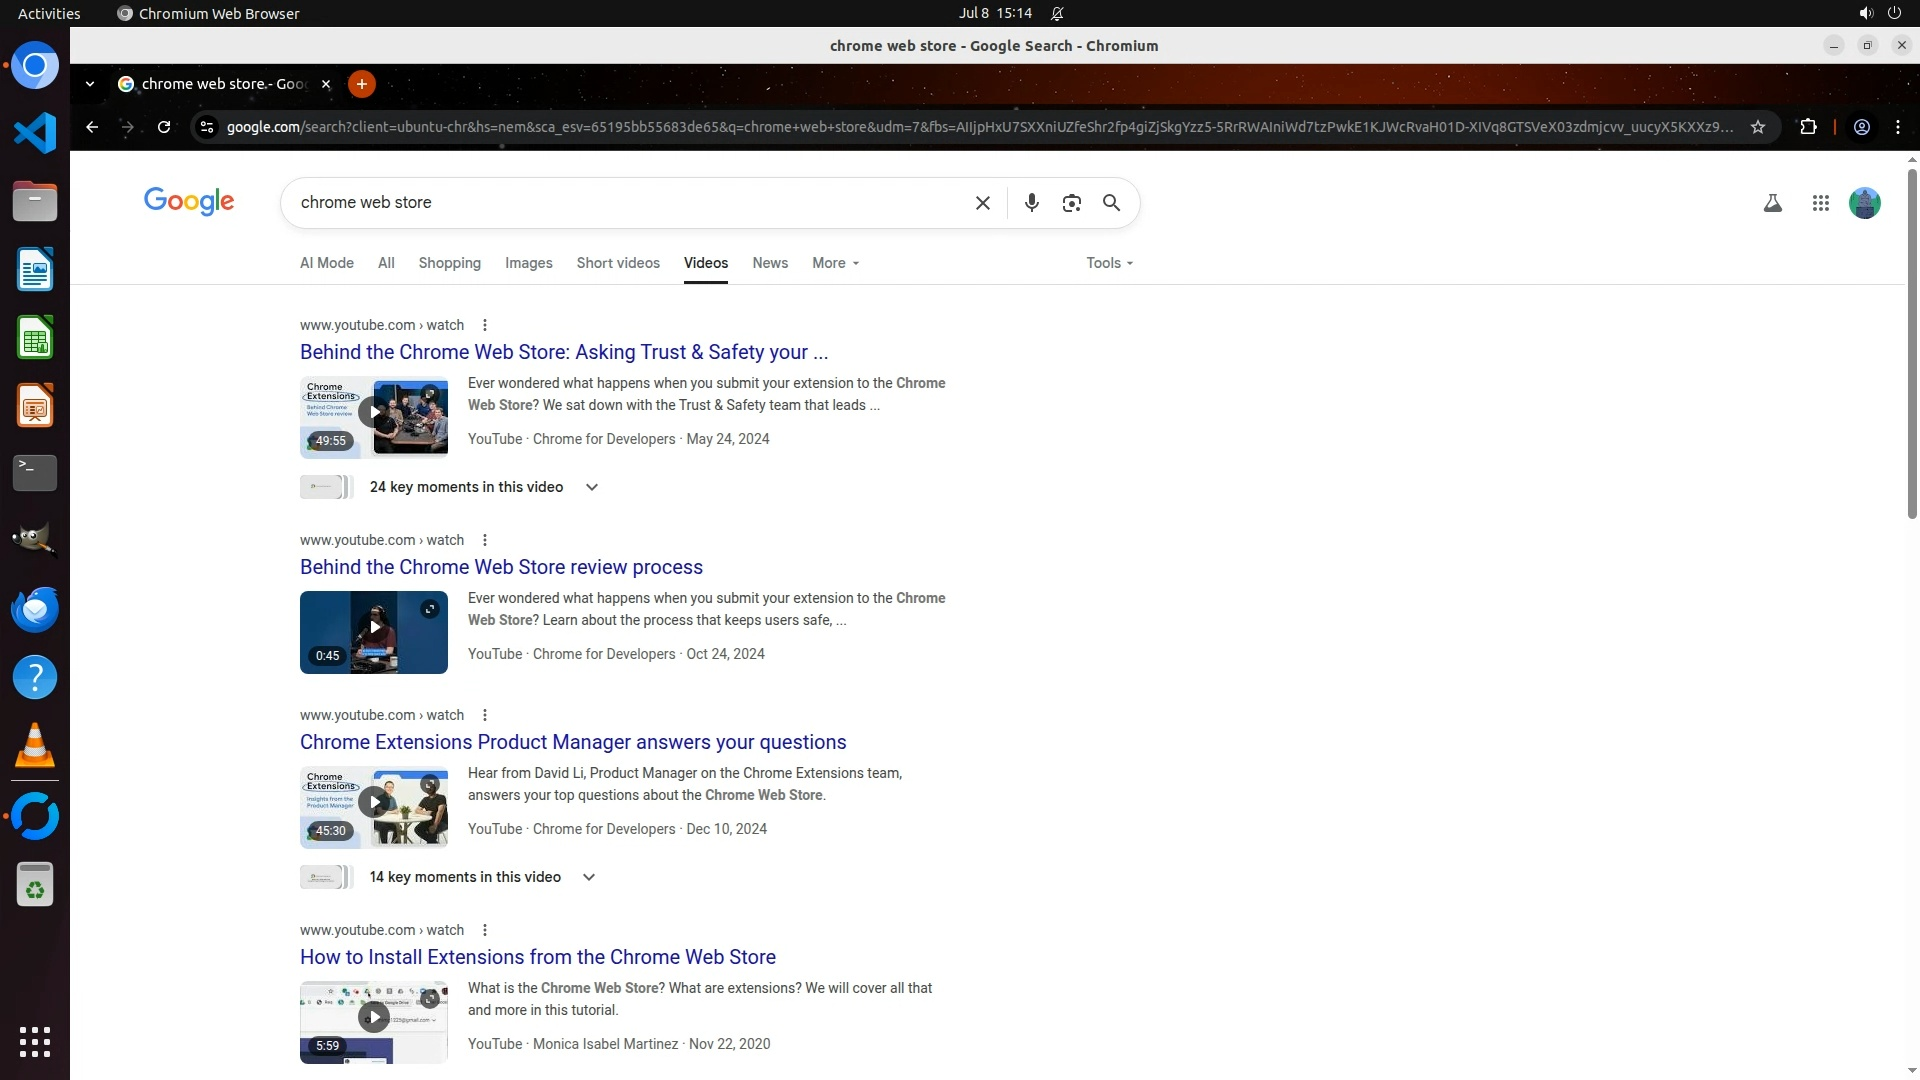Open Search Labs flask icon

pyautogui.click(x=1772, y=203)
